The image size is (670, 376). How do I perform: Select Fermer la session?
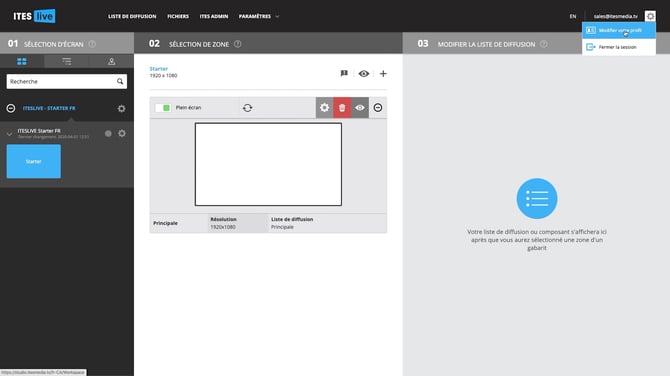[619, 47]
